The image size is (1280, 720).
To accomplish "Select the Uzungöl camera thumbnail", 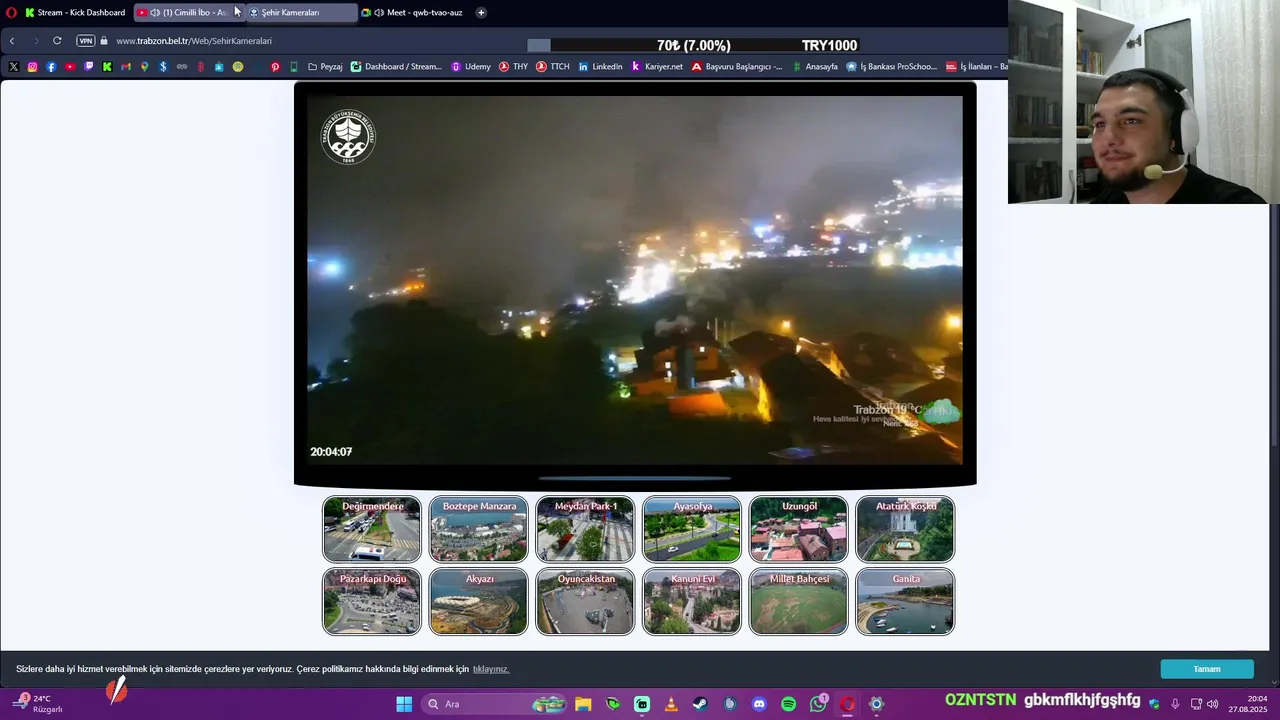I will (798, 529).
